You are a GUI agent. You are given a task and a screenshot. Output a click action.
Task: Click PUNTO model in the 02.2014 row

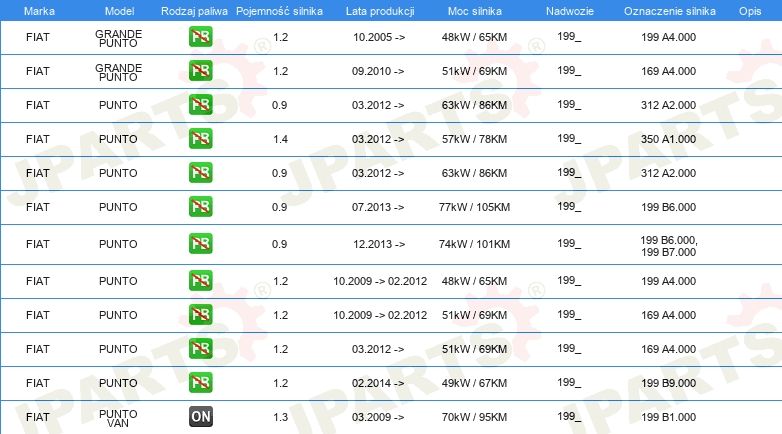pyautogui.click(x=118, y=383)
